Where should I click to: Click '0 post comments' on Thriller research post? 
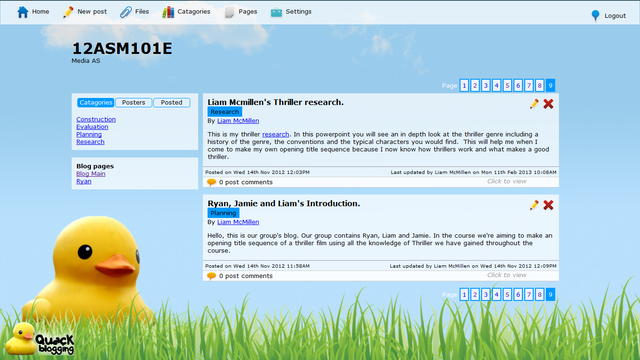pyautogui.click(x=246, y=182)
